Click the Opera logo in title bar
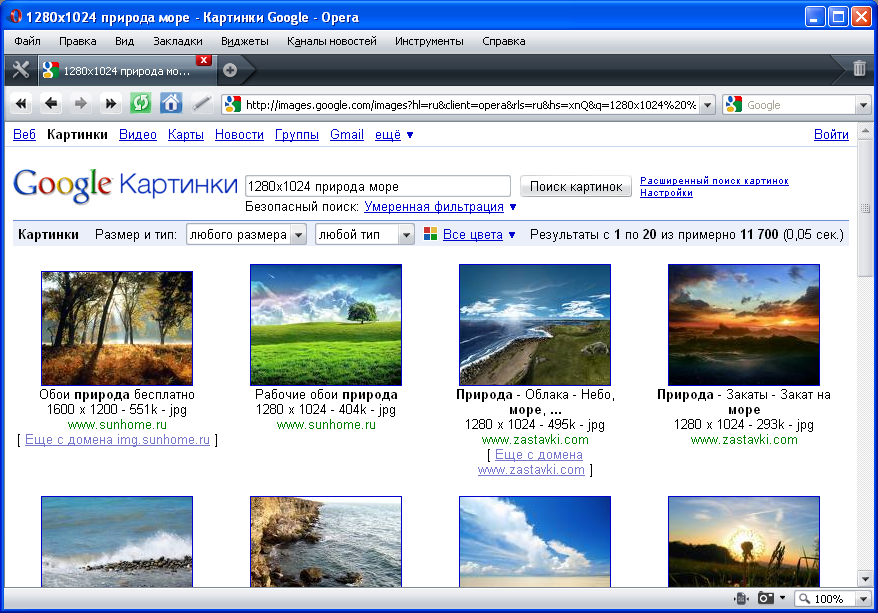Viewport: 878px width, 613px height. pyautogui.click(x=15, y=16)
